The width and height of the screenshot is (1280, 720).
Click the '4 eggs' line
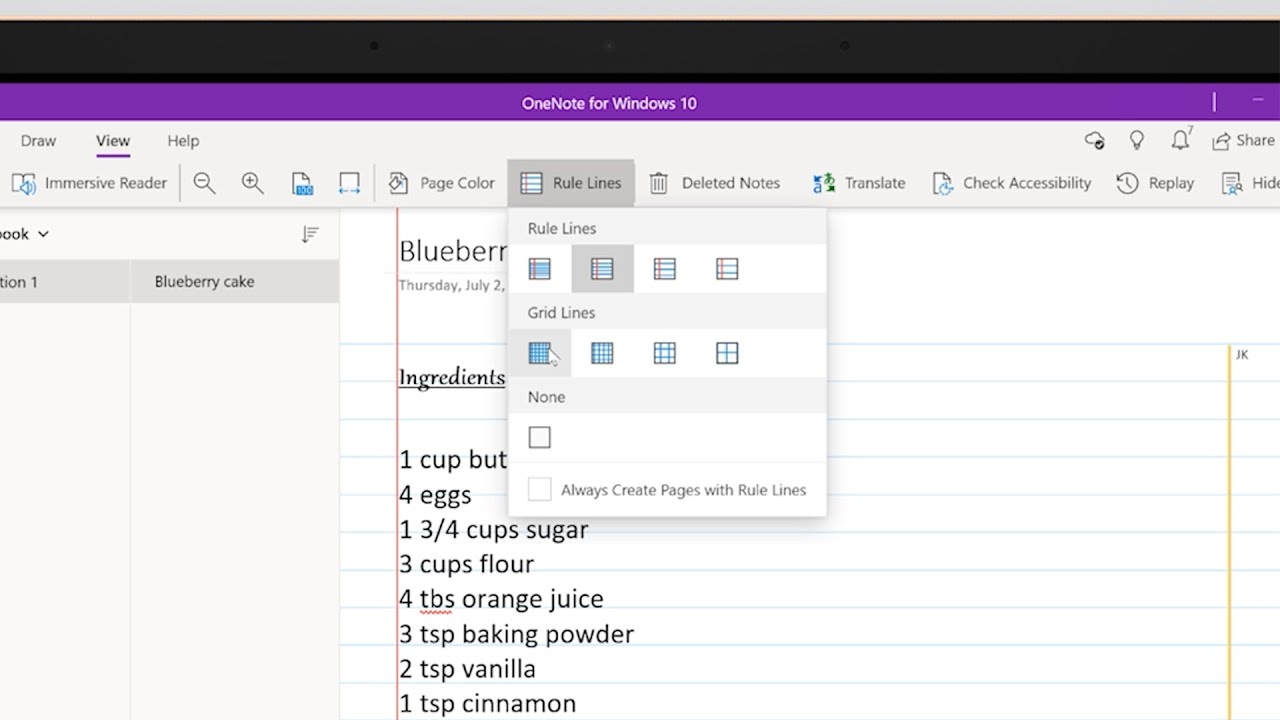point(435,495)
